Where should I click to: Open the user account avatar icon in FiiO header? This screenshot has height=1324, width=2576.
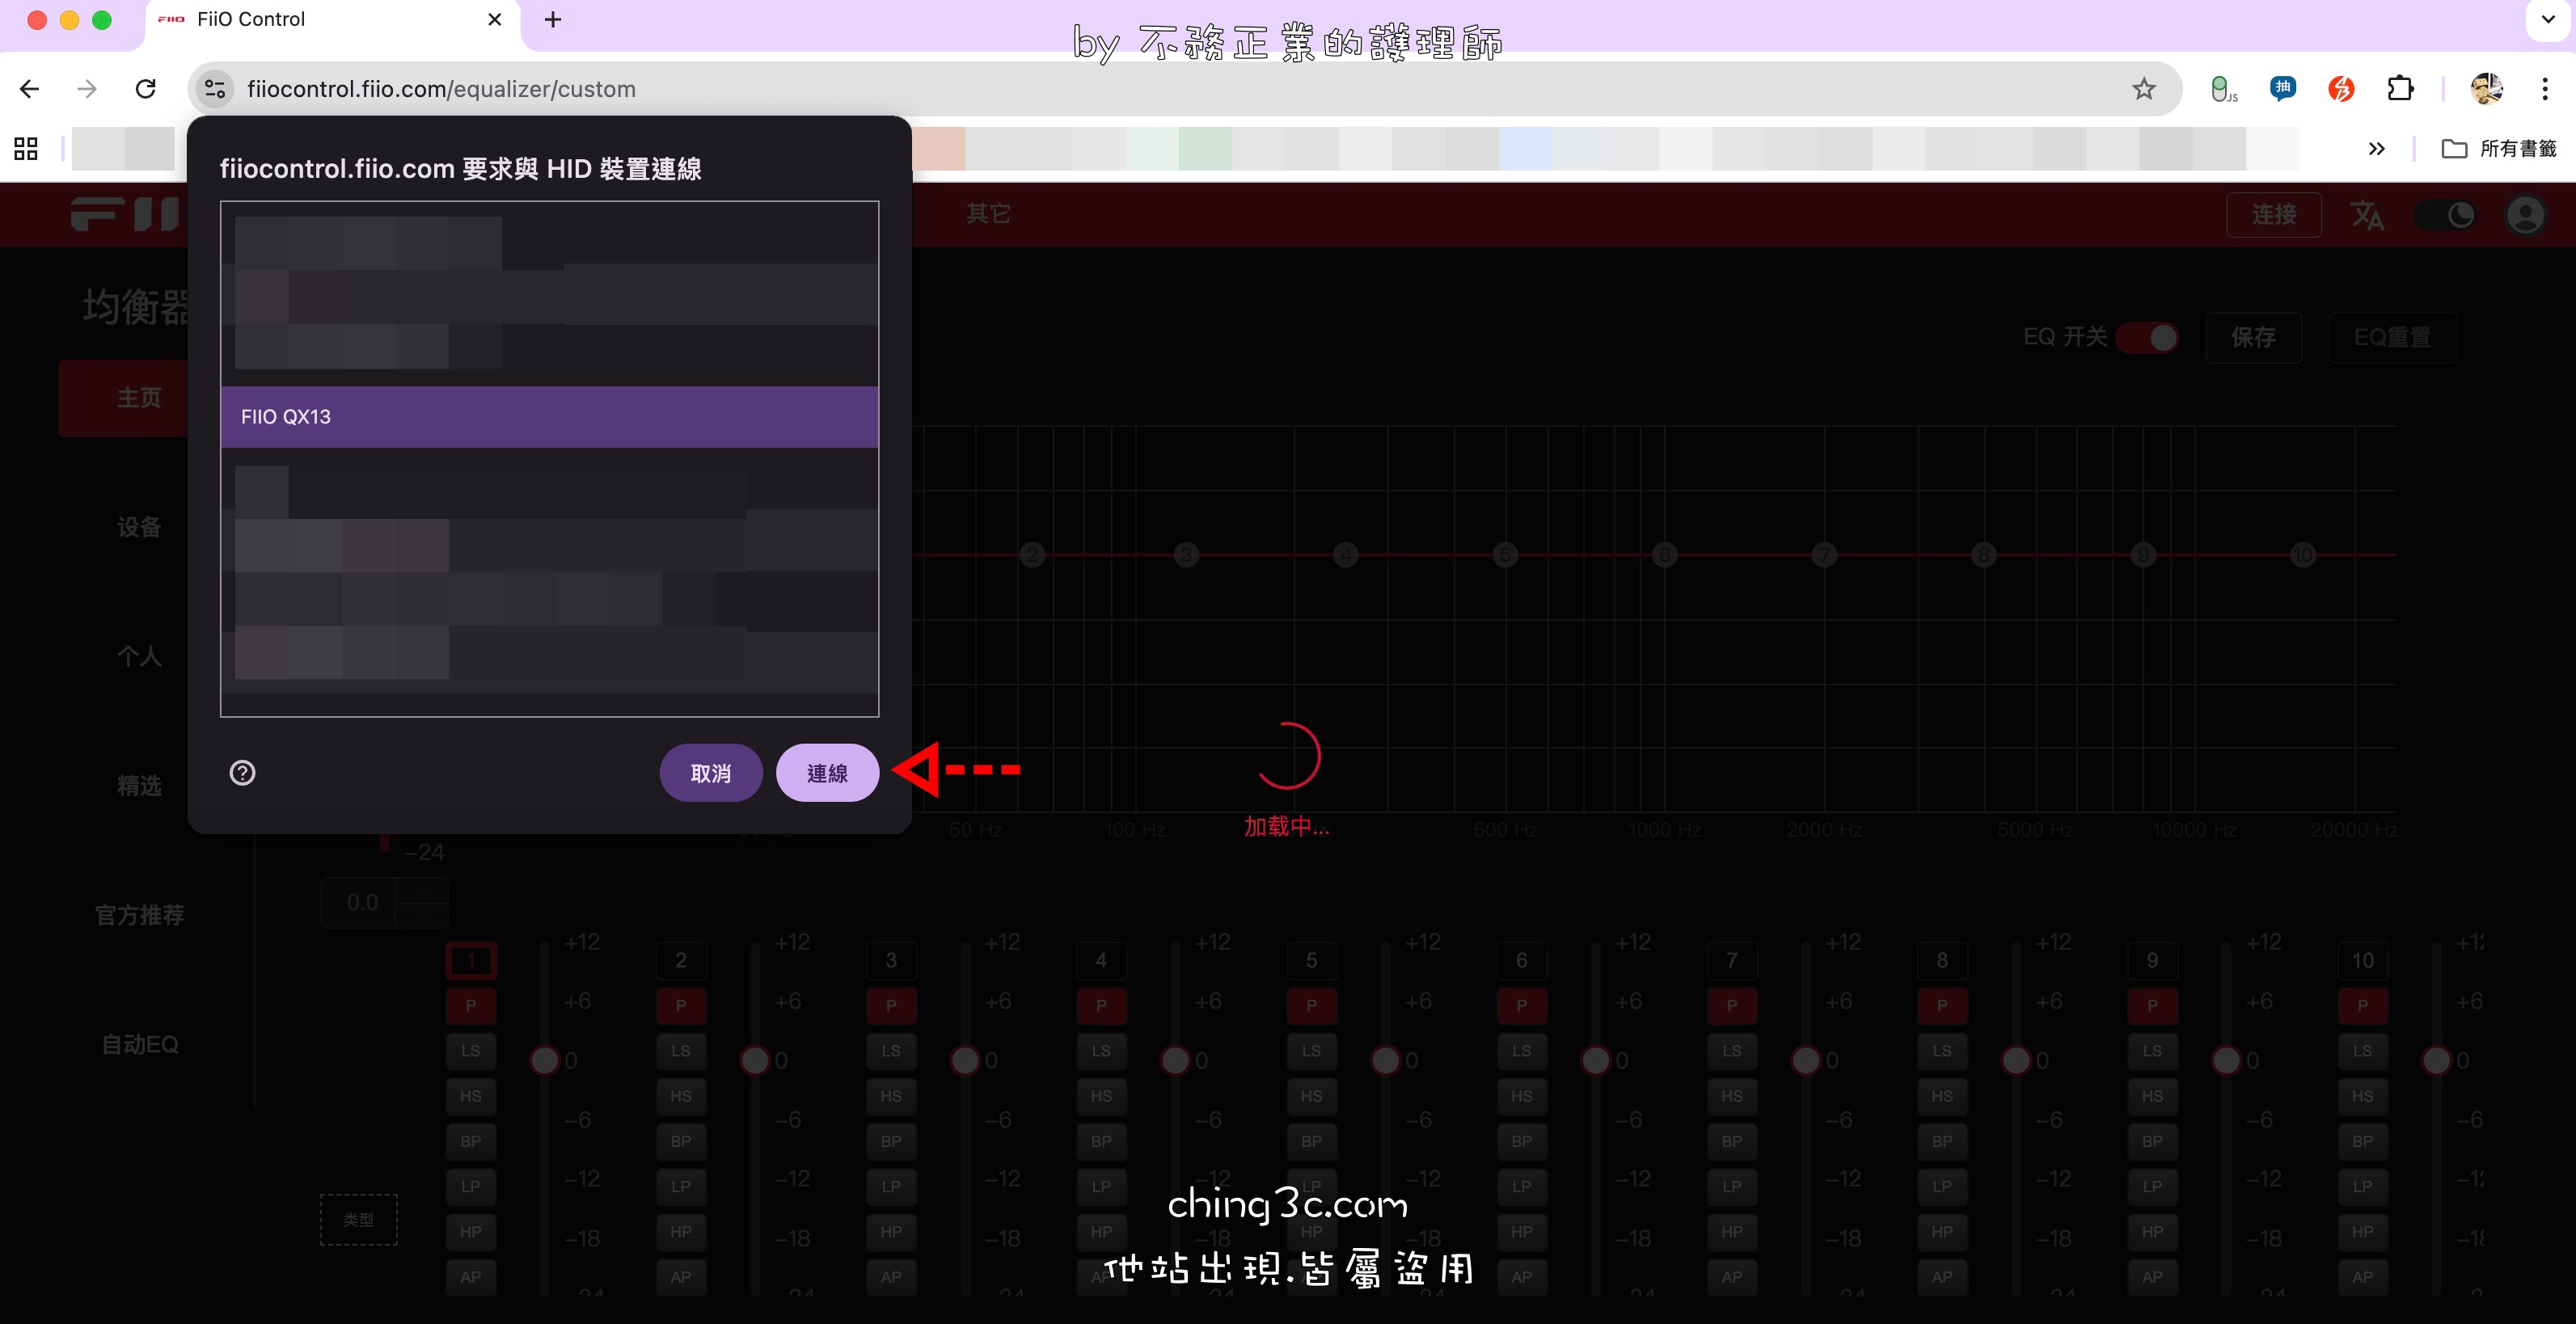[2524, 215]
